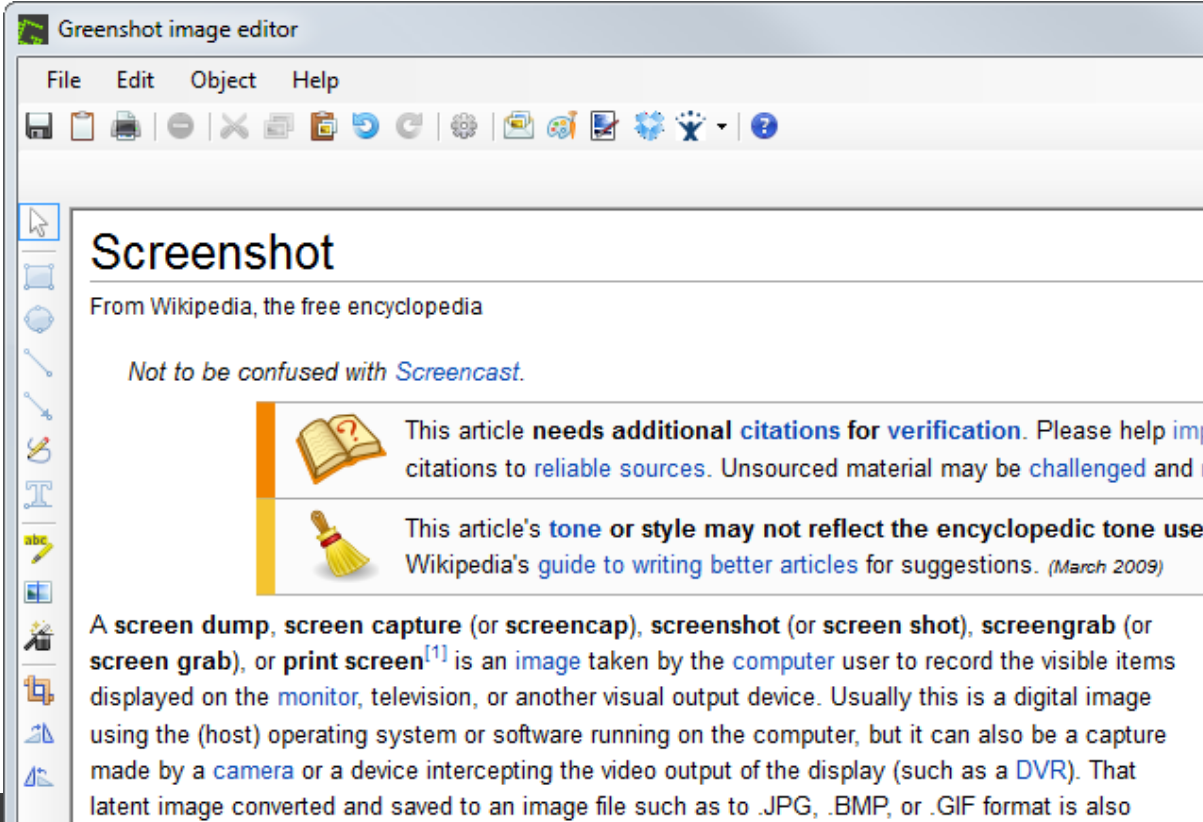Follow the Screencast link

457,371
